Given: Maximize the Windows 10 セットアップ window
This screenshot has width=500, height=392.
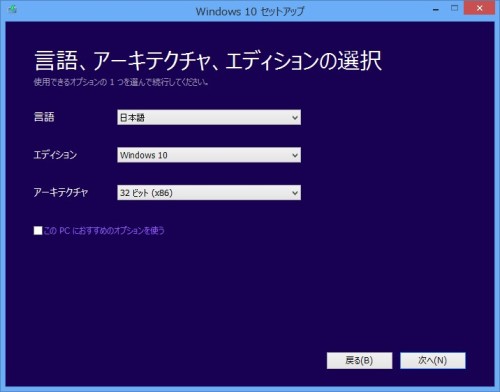Looking at the screenshot, I should [454, 8].
